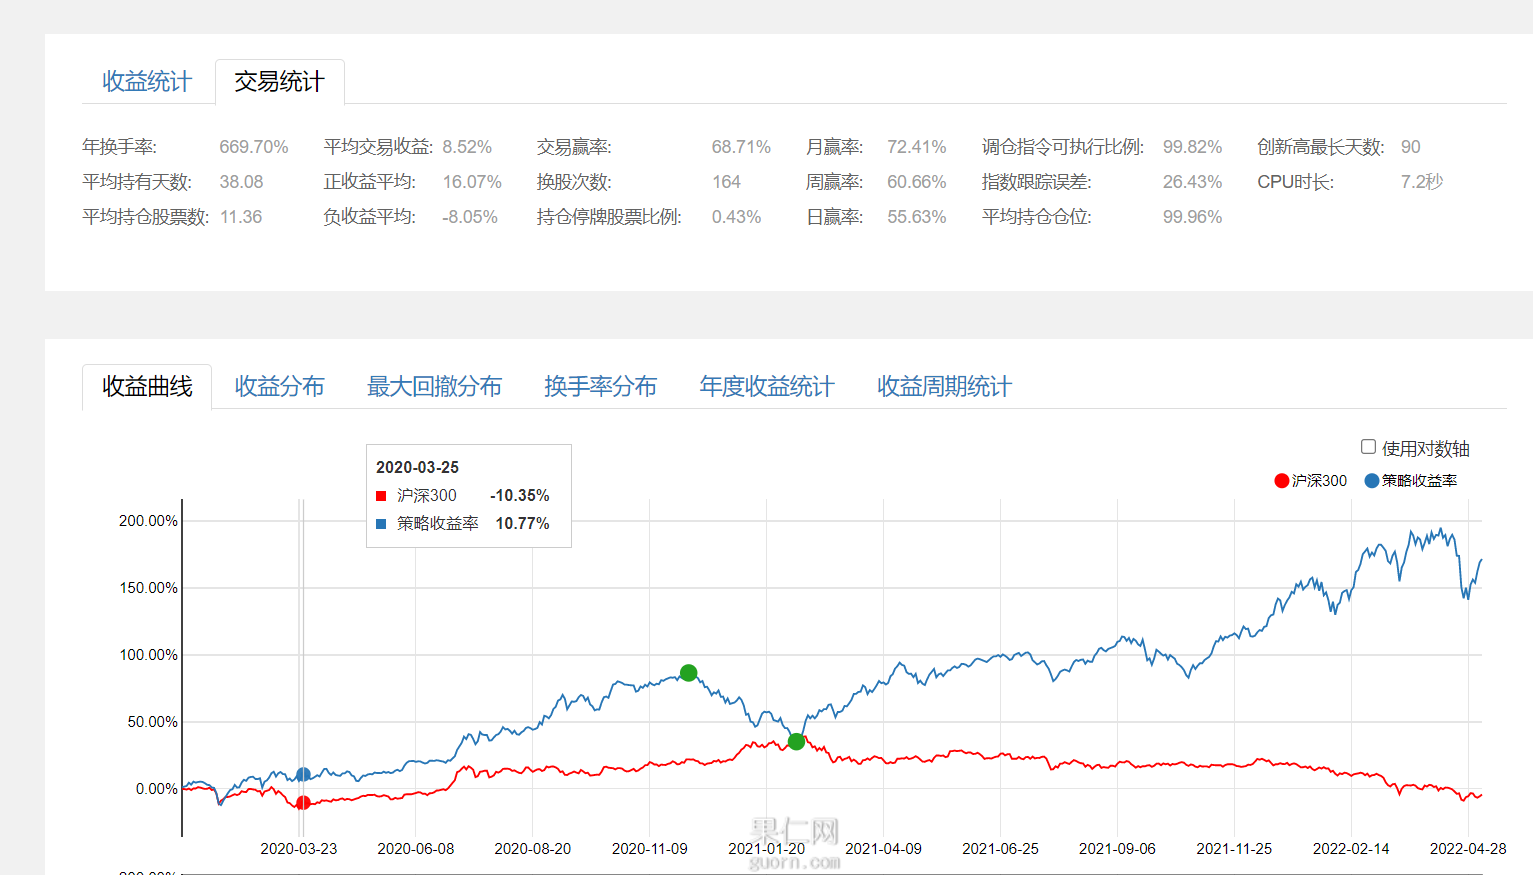Go to the 年度收益统计 tab
This screenshot has width=1533, height=875.
[x=767, y=387]
